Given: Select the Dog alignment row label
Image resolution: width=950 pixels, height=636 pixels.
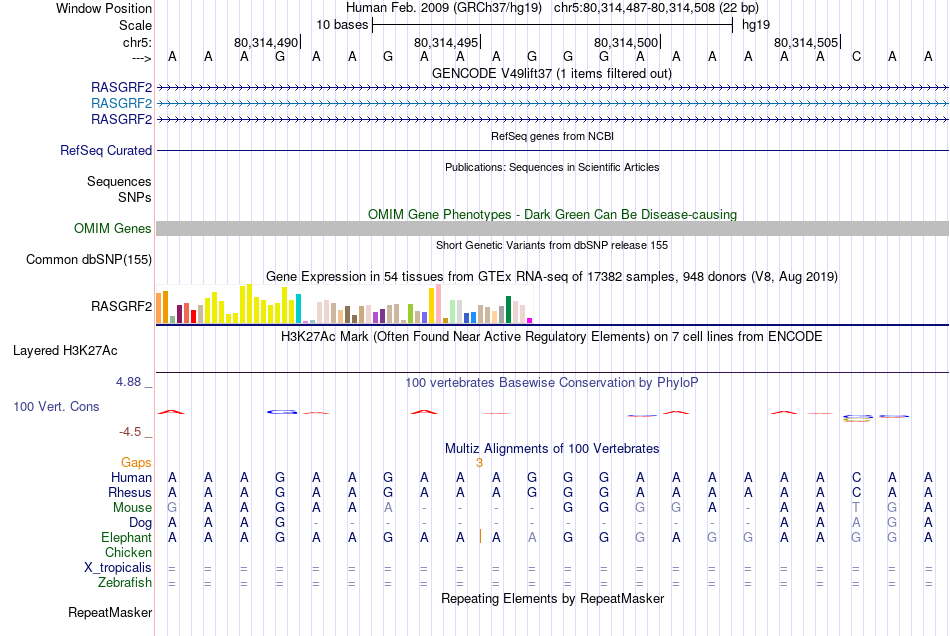Looking at the screenshot, I should click(140, 522).
